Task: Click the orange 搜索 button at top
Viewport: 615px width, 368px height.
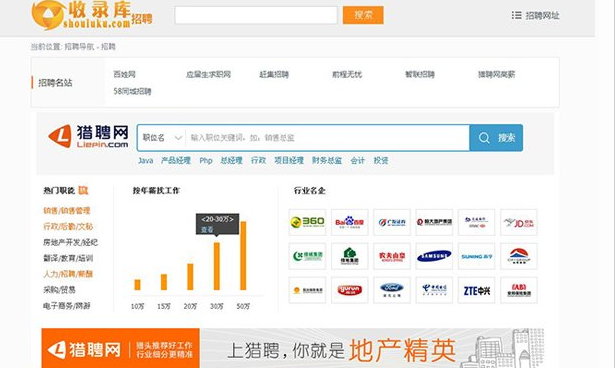Action: pyautogui.click(x=363, y=15)
